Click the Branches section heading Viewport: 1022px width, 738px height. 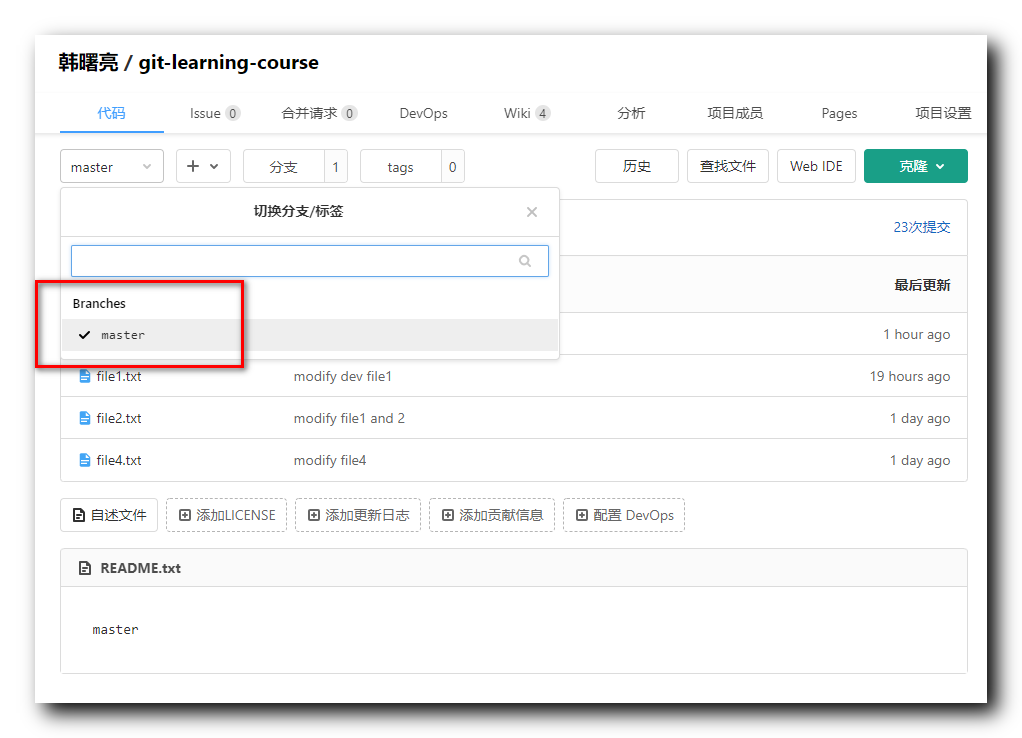coord(99,303)
